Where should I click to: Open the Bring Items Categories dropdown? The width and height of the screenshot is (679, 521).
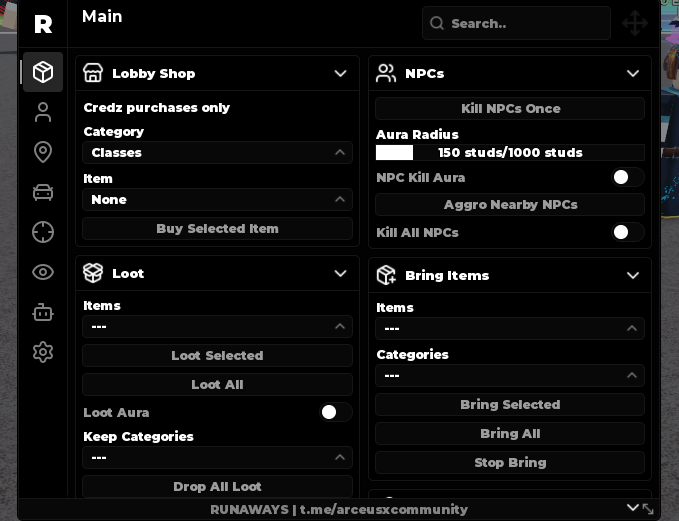(x=510, y=375)
